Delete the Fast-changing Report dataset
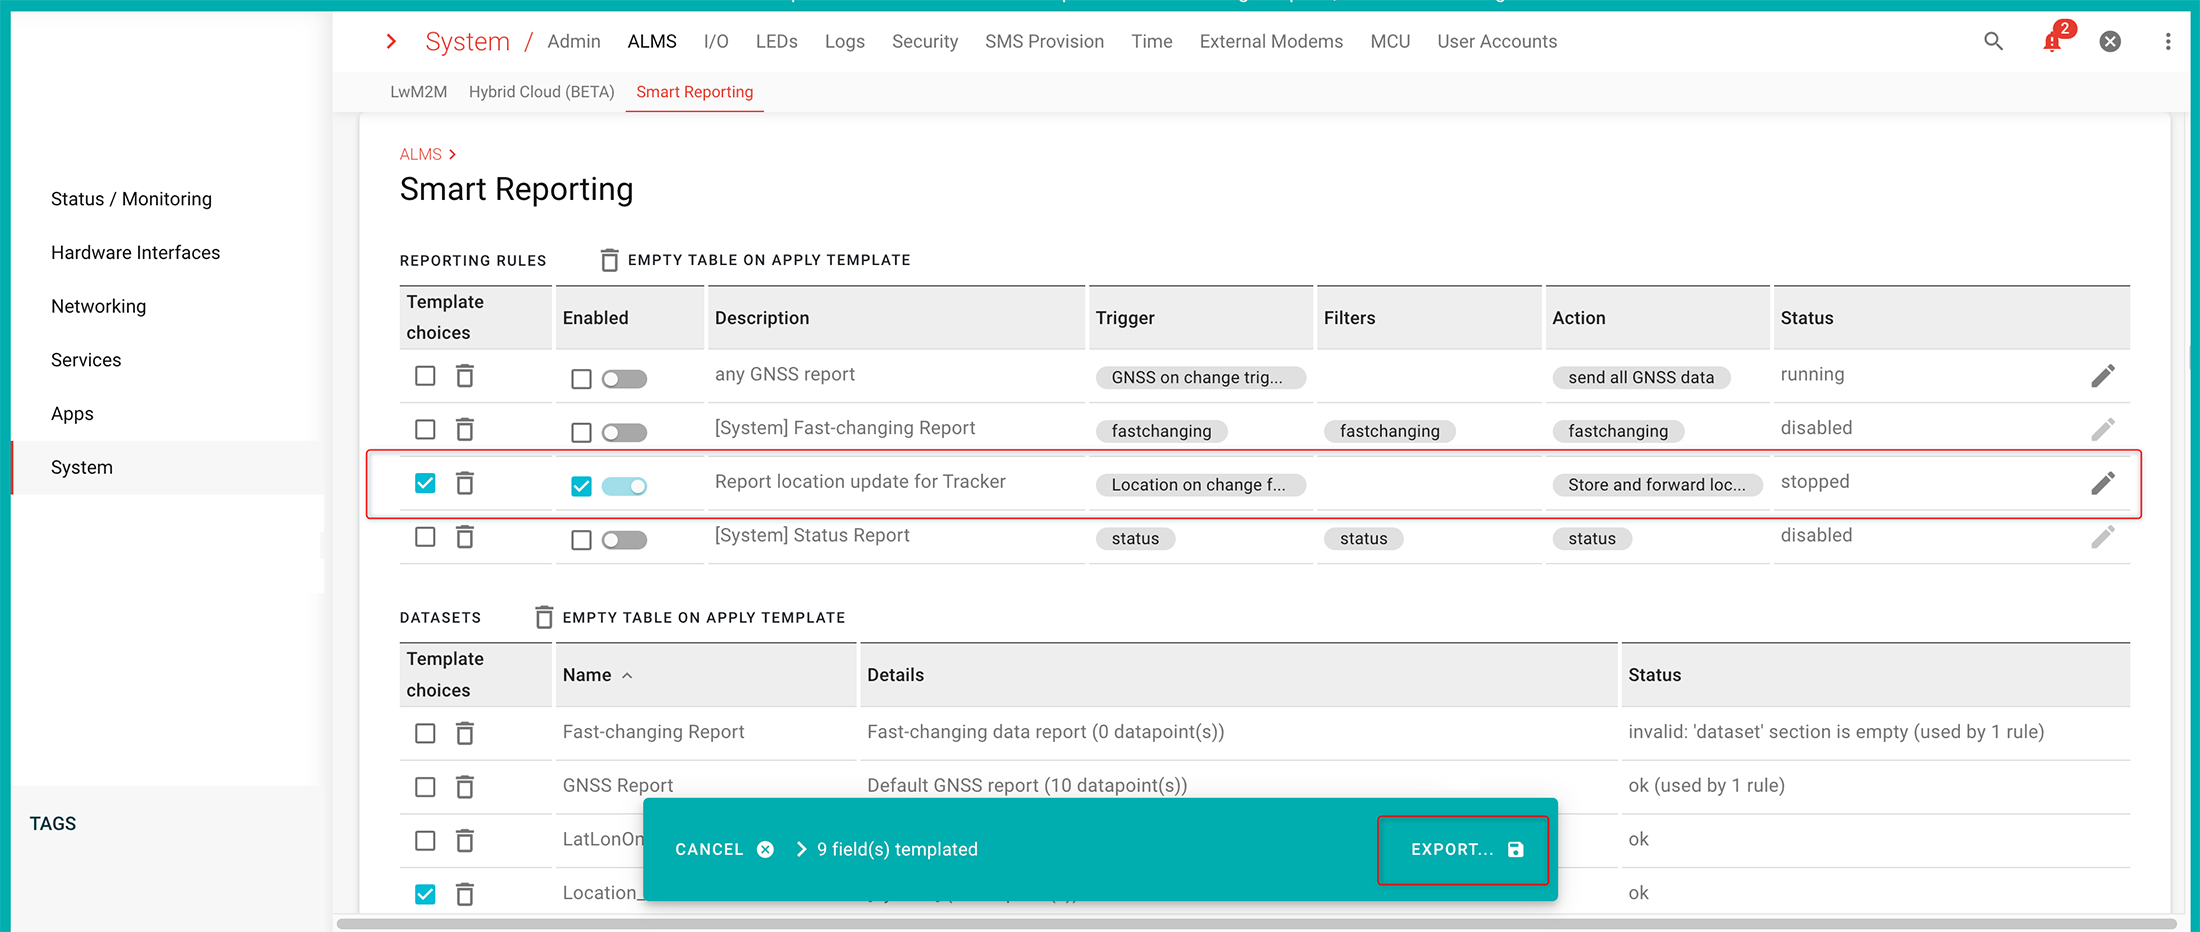Screen dimensions: 2200x932 (x=465, y=734)
